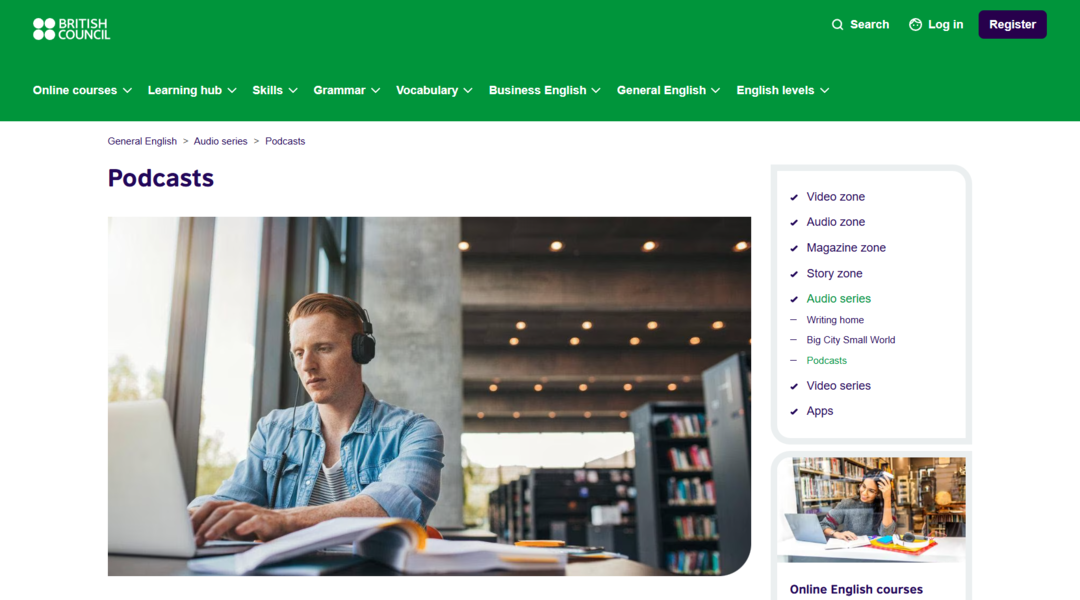Expand the Business English menu
This screenshot has width=1080, height=600.
(x=544, y=90)
